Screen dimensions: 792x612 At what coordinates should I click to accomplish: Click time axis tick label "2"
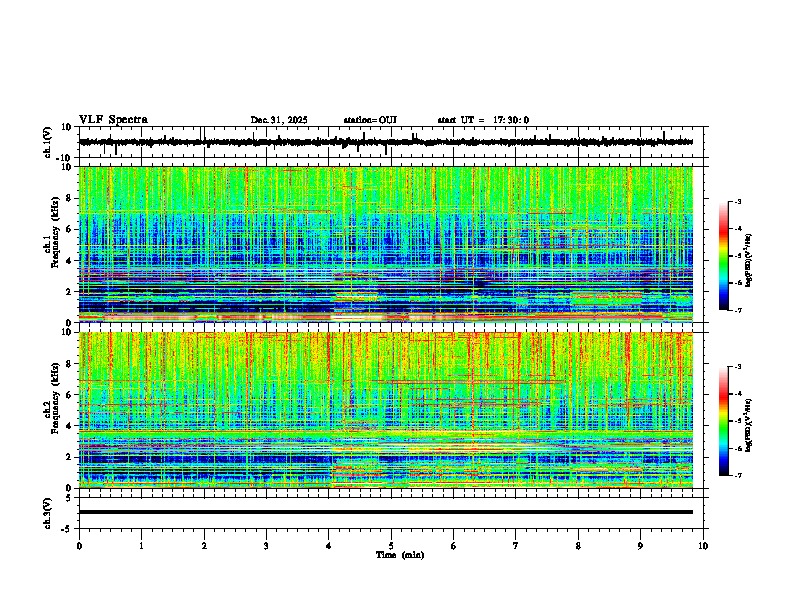tap(204, 546)
